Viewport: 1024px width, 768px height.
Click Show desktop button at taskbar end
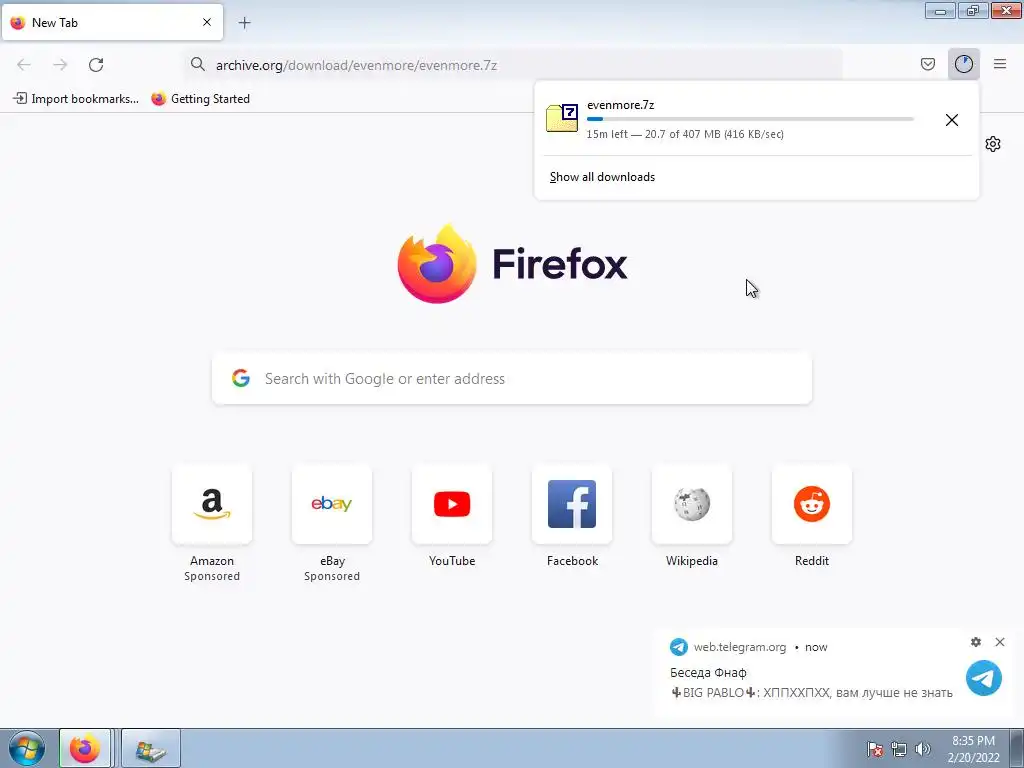tap(1016, 748)
